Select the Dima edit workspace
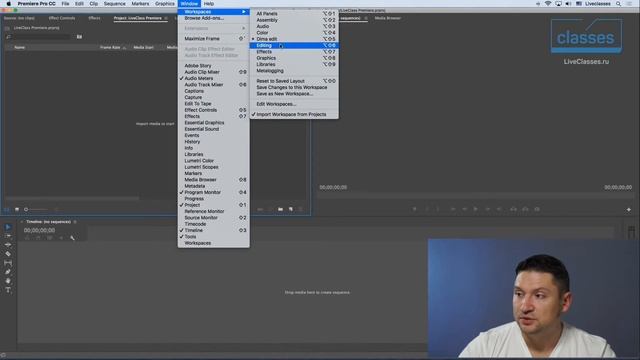The image size is (640, 360). click(294, 39)
